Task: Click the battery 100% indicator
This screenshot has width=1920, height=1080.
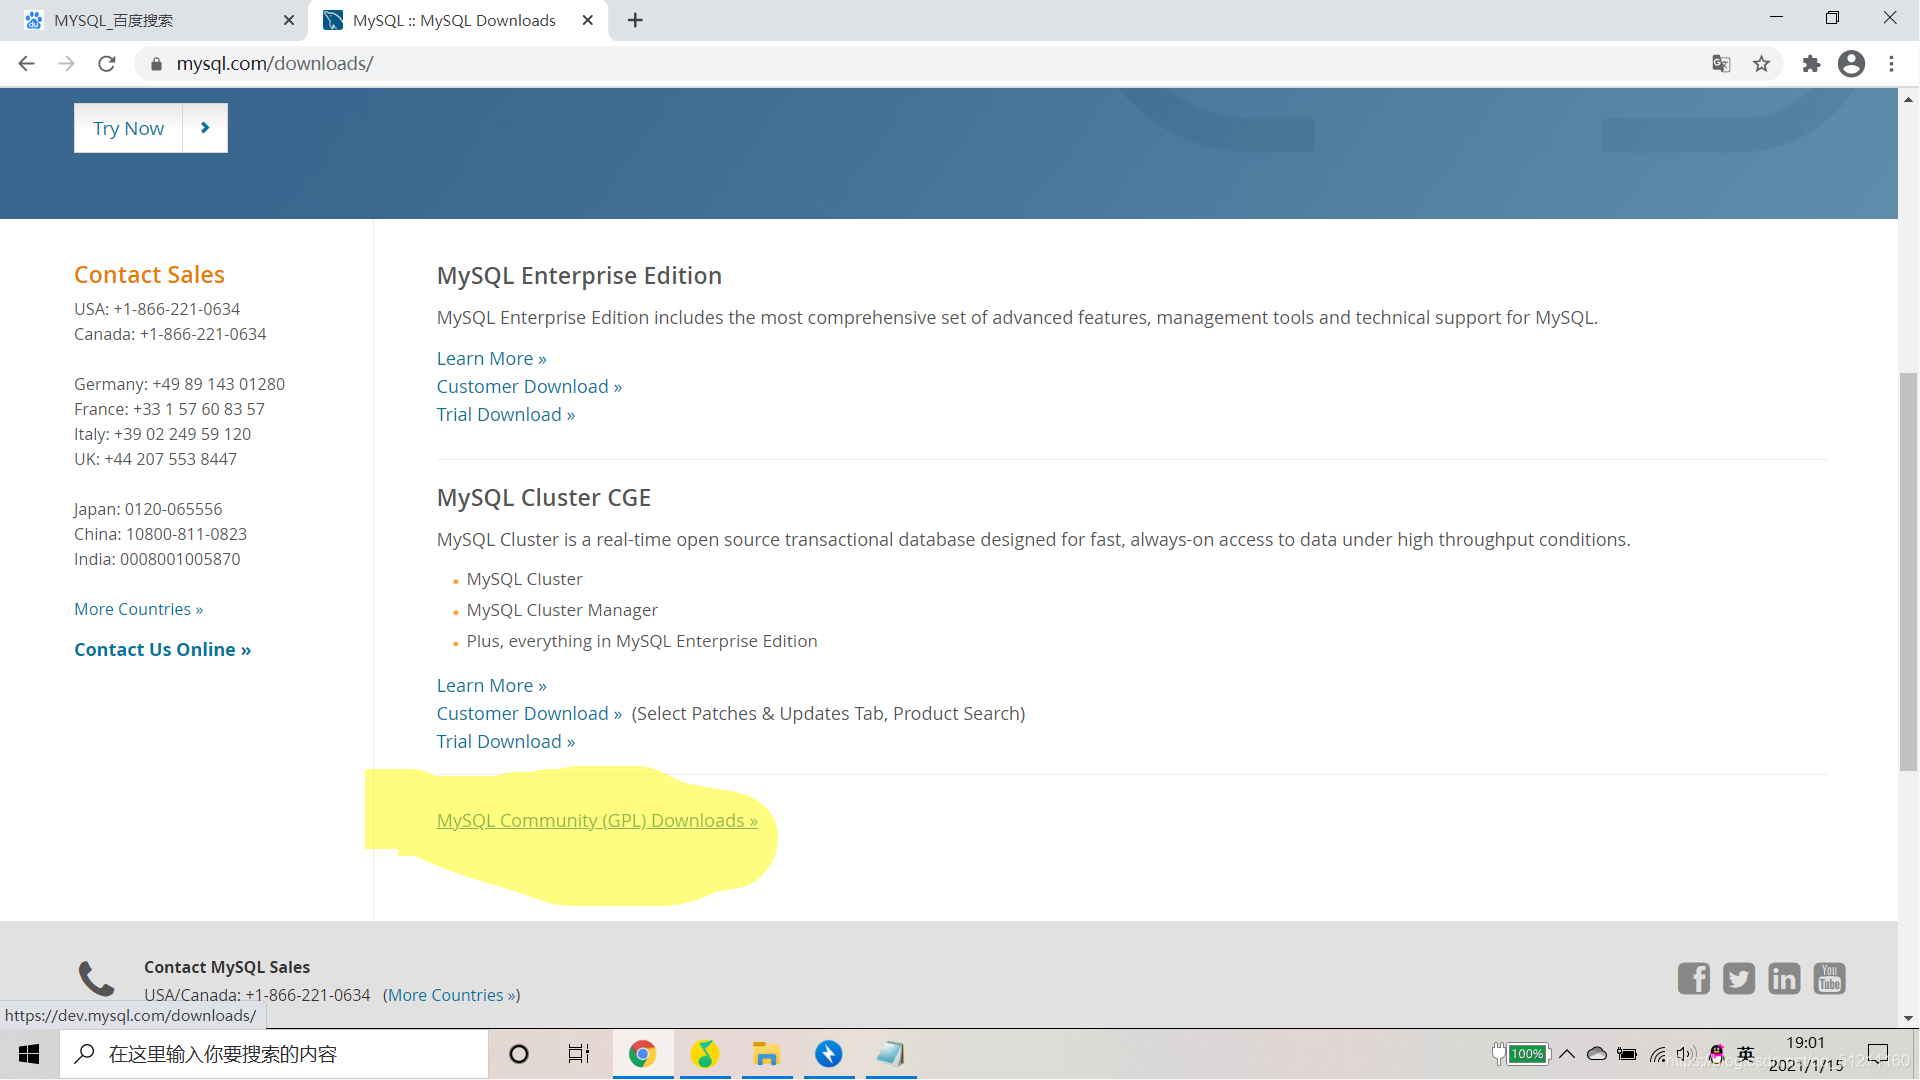Action: pyautogui.click(x=1520, y=1054)
